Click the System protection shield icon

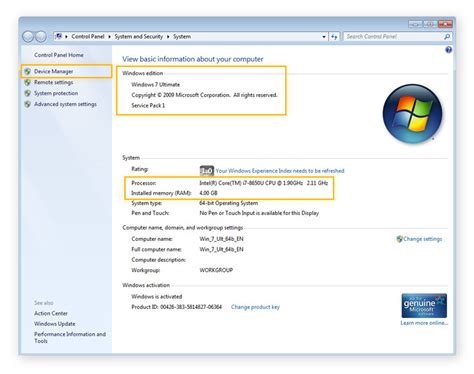pyautogui.click(x=28, y=93)
